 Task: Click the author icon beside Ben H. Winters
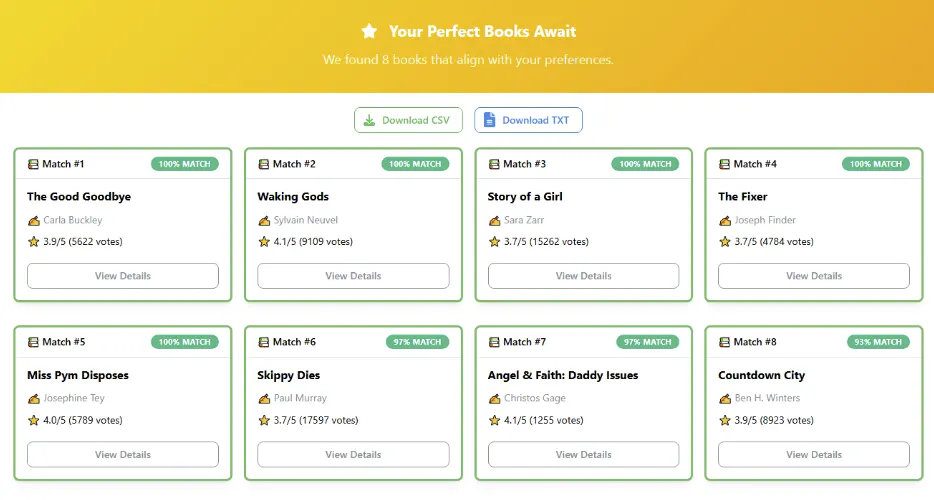pos(725,398)
